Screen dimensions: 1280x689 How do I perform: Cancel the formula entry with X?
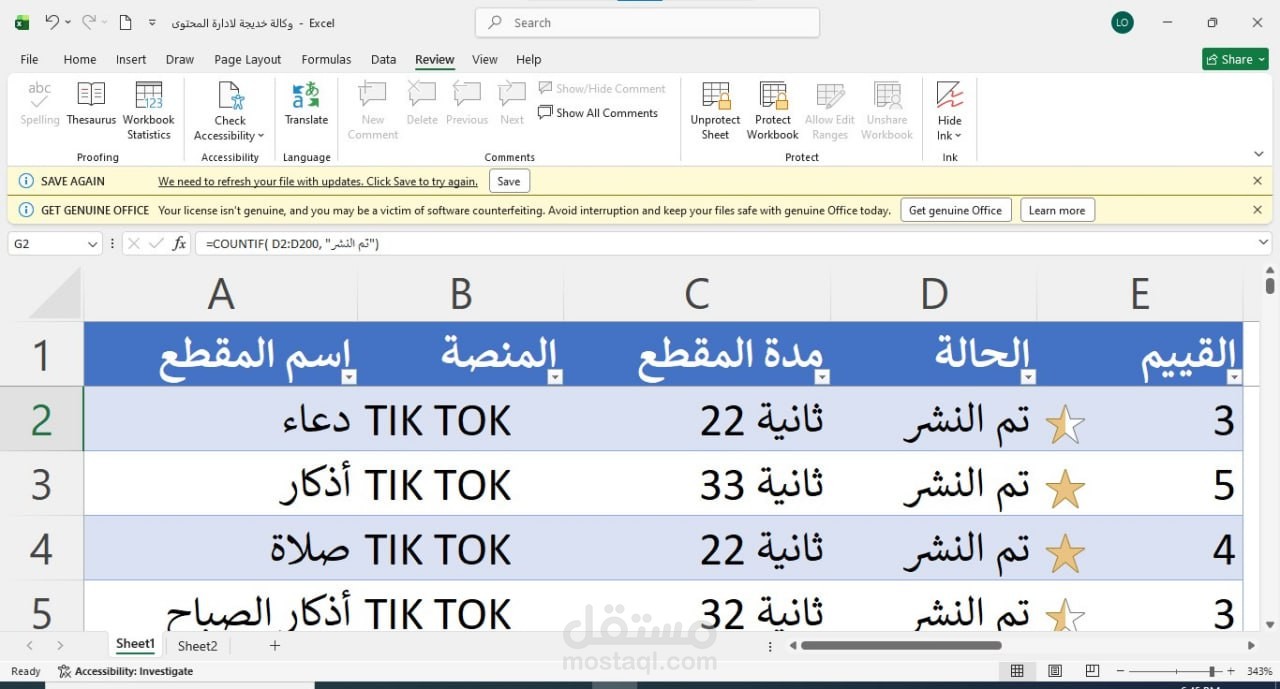click(133, 243)
